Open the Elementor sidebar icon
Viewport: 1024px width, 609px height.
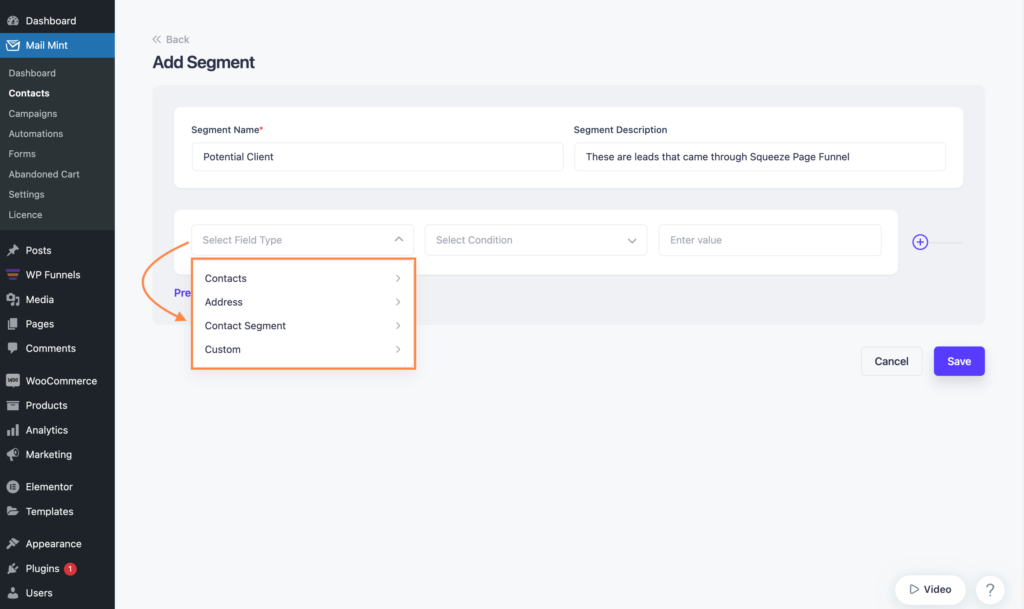(15, 486)
